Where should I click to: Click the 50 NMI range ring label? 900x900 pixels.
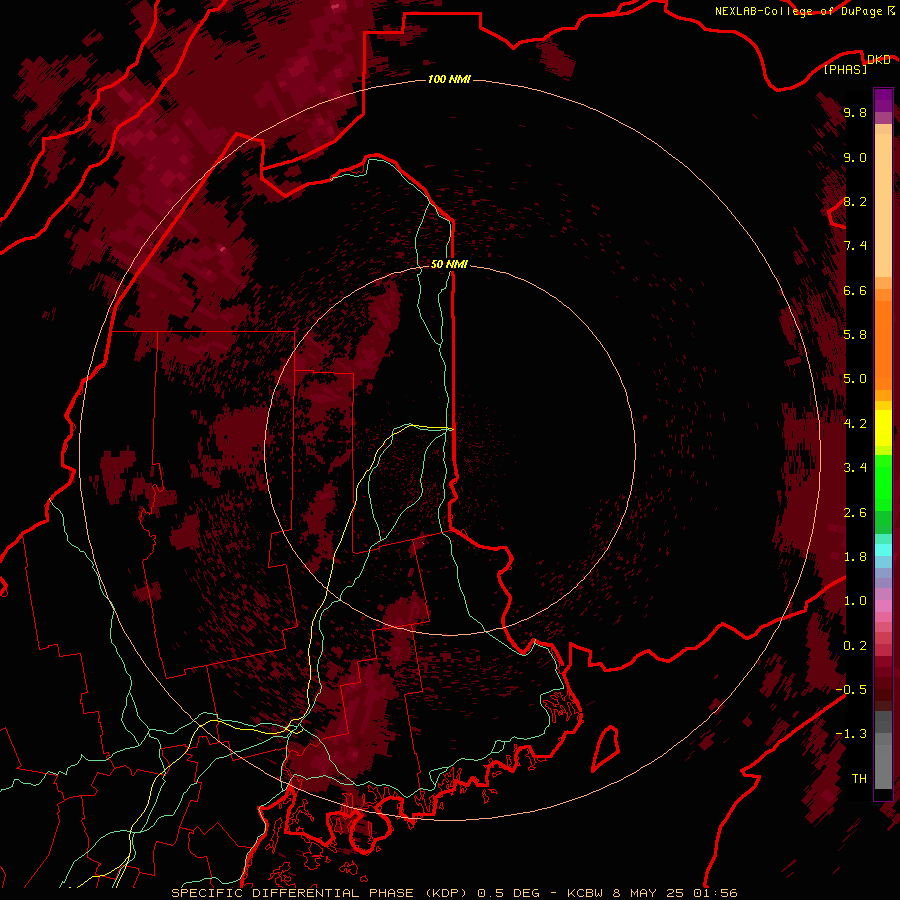pyautogui.click(x=449, y=264)
